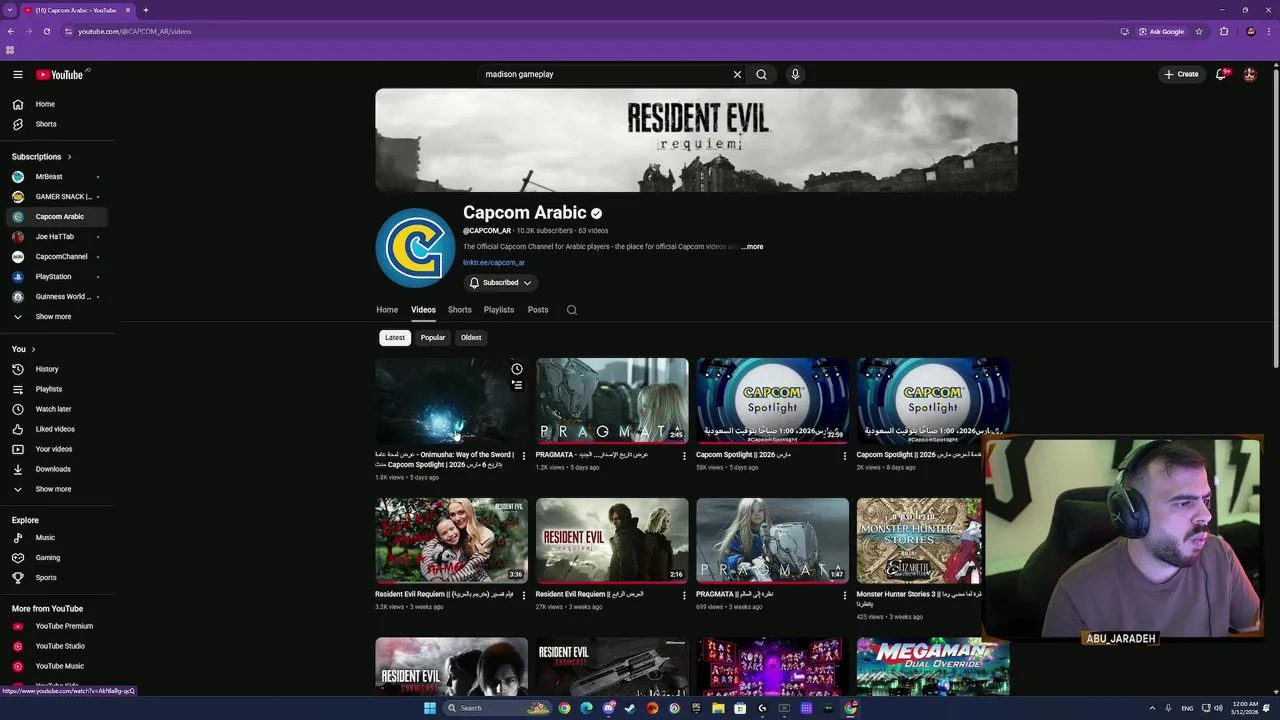The height and width of the screenshot is (720, 1280).
Task: Add Onimusha video to Watch later clock icon
Action: (517, 369)
